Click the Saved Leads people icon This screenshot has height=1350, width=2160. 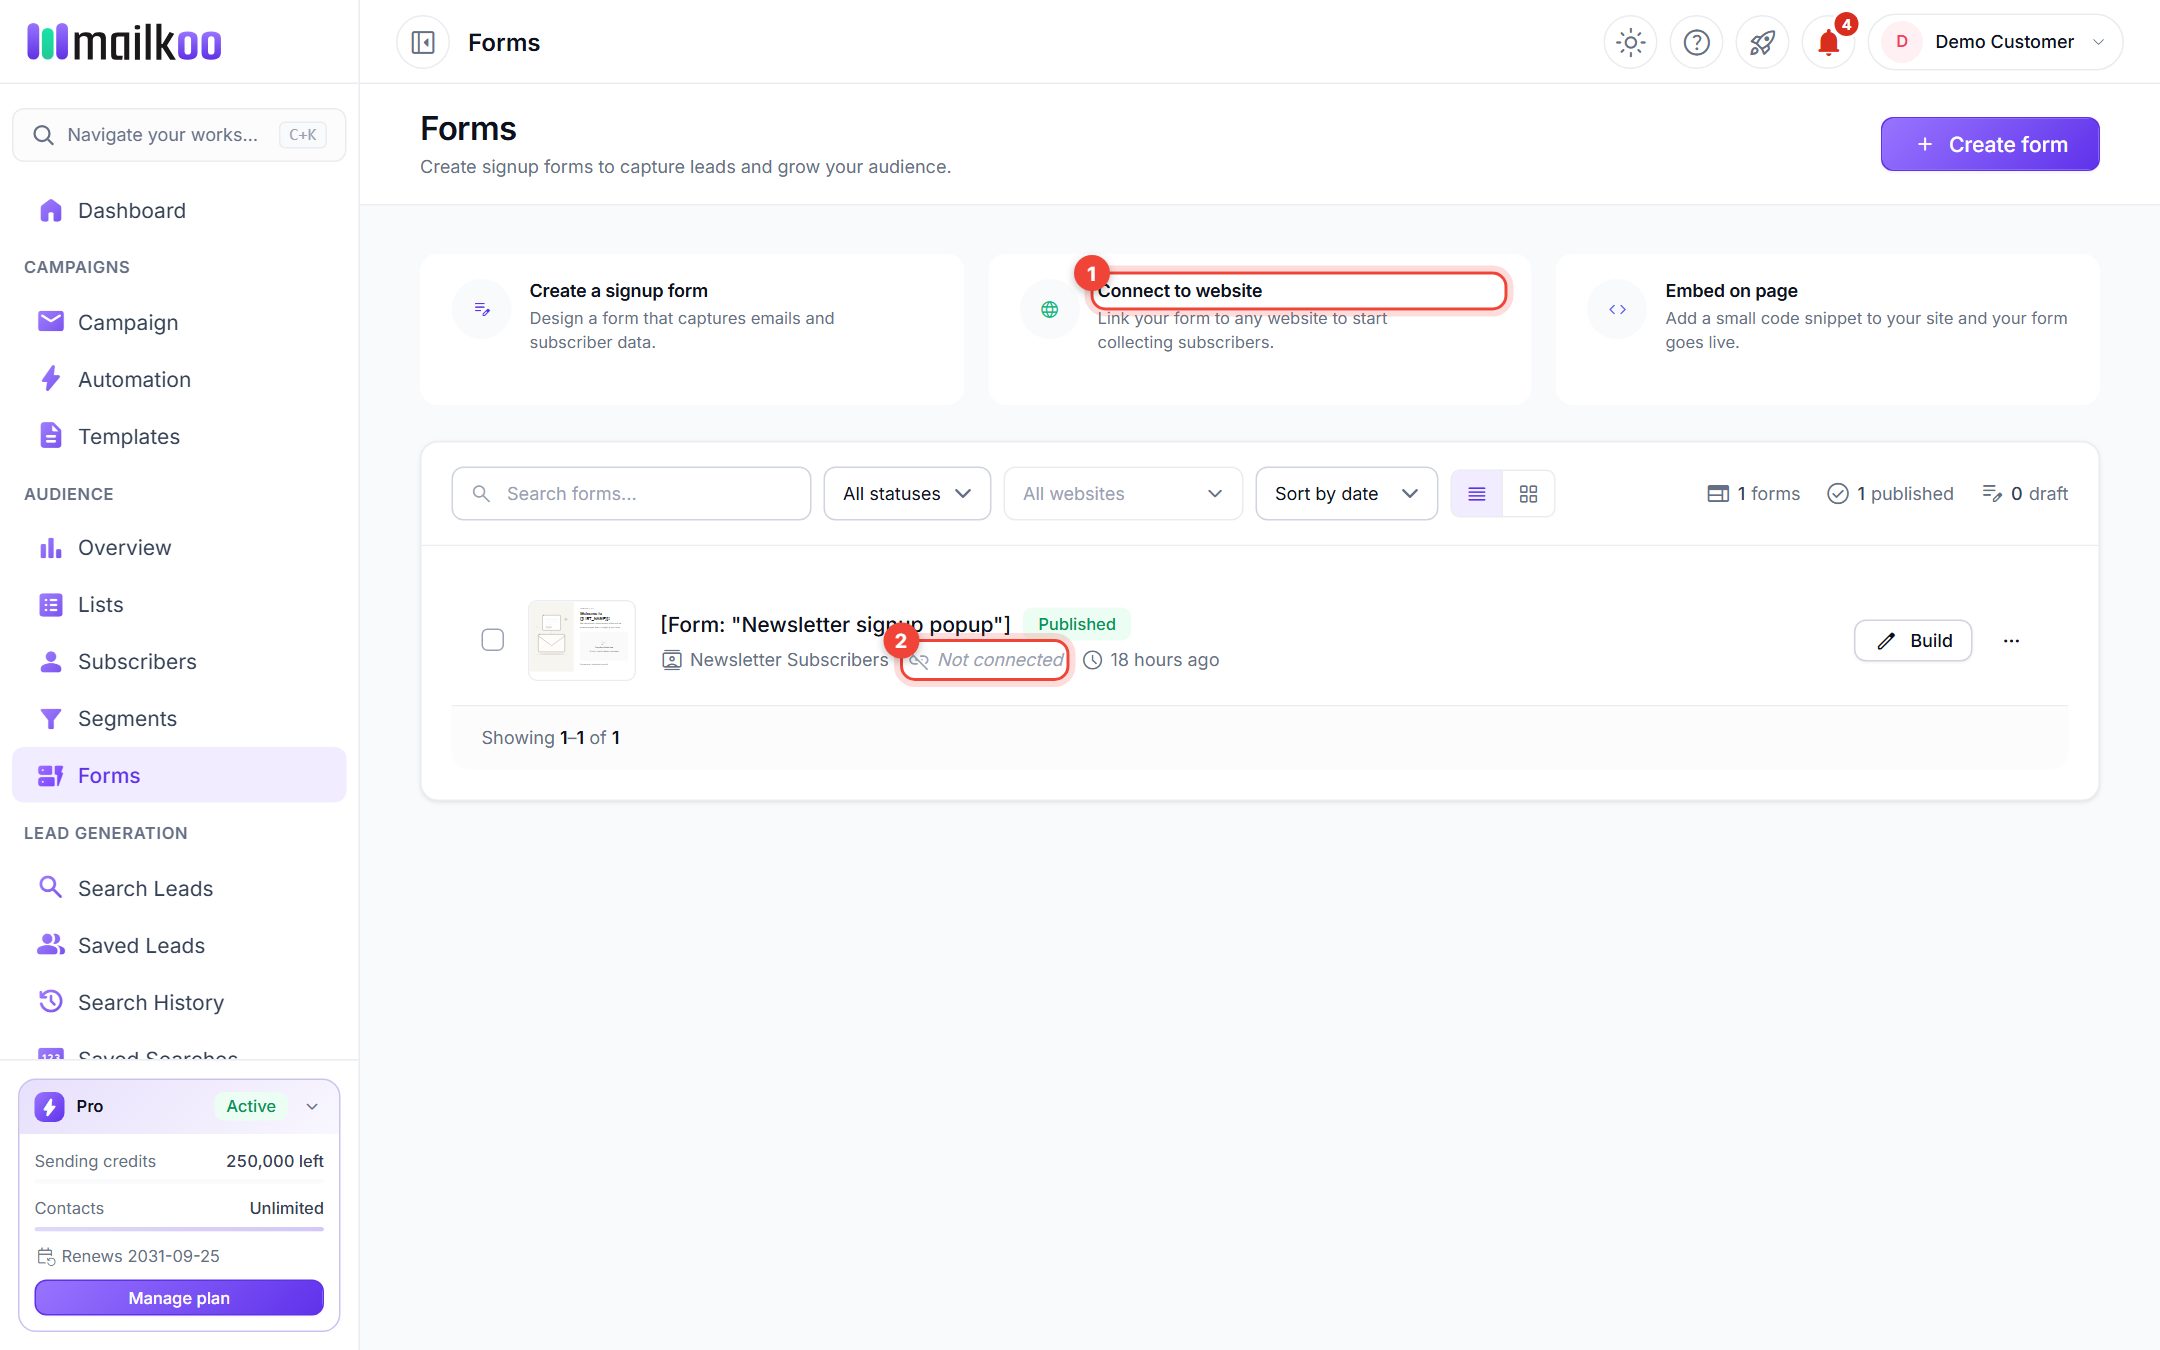tap(50, 944)
